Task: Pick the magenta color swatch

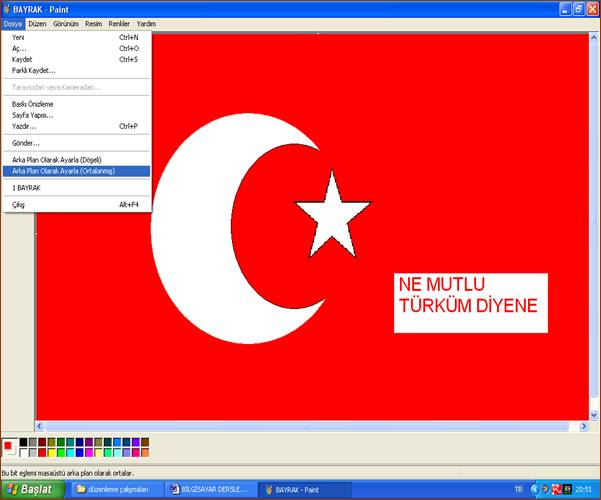Action: (x=89, y=452)
